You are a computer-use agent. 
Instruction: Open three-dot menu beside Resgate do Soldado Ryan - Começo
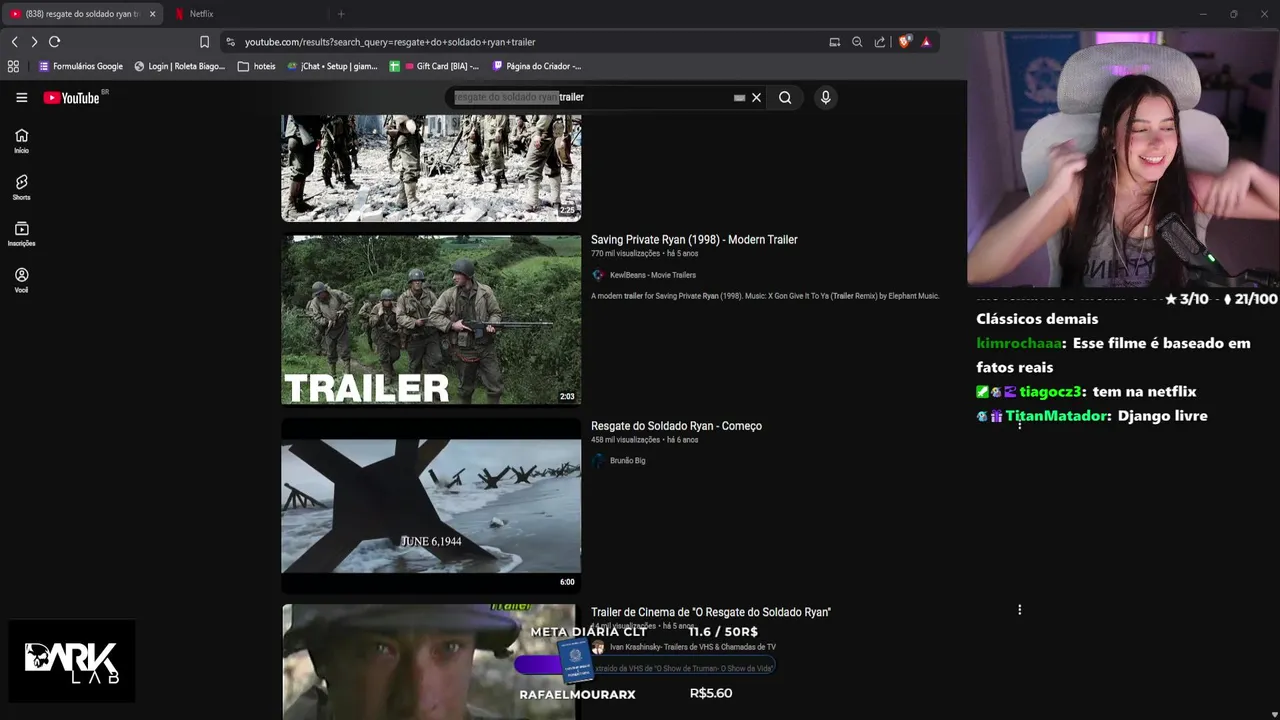click(x=1020, y=424)
